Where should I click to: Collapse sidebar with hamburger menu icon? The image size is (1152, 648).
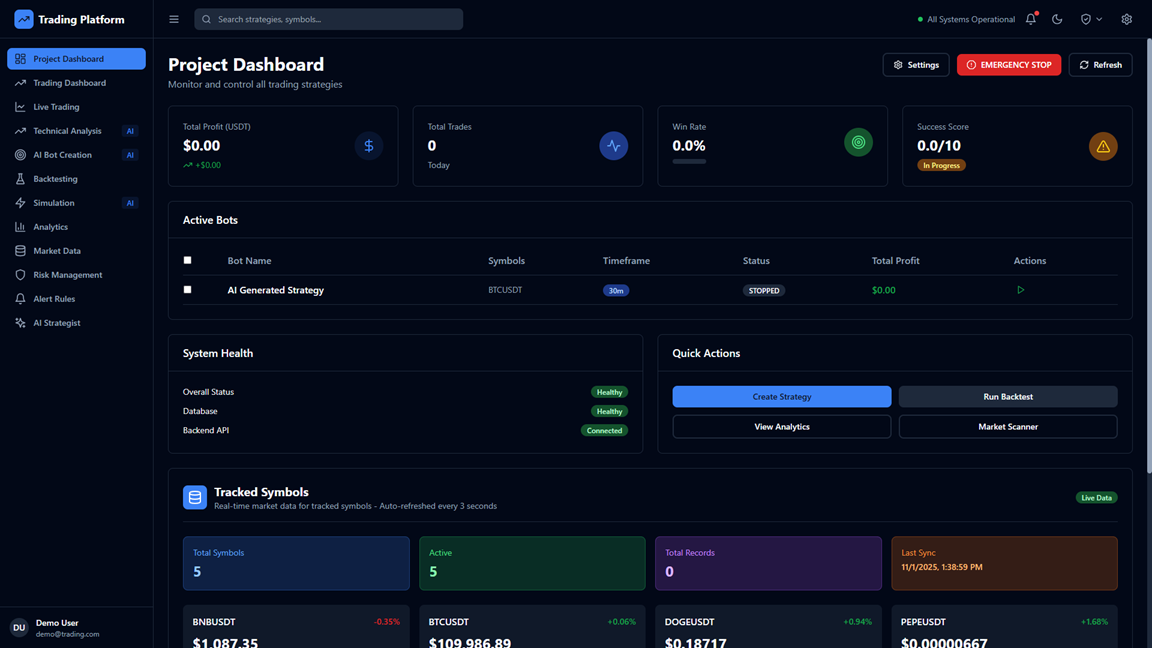(174, 19)
